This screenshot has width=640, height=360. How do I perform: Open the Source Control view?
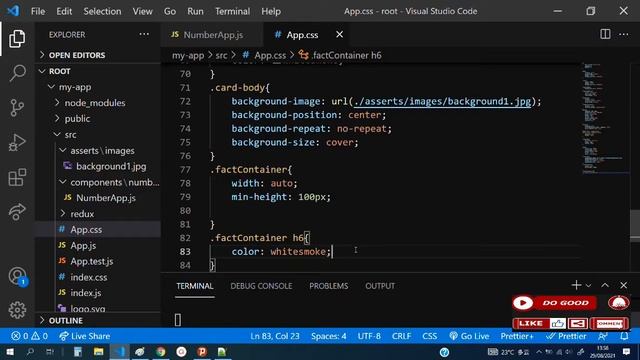[17, 108]
